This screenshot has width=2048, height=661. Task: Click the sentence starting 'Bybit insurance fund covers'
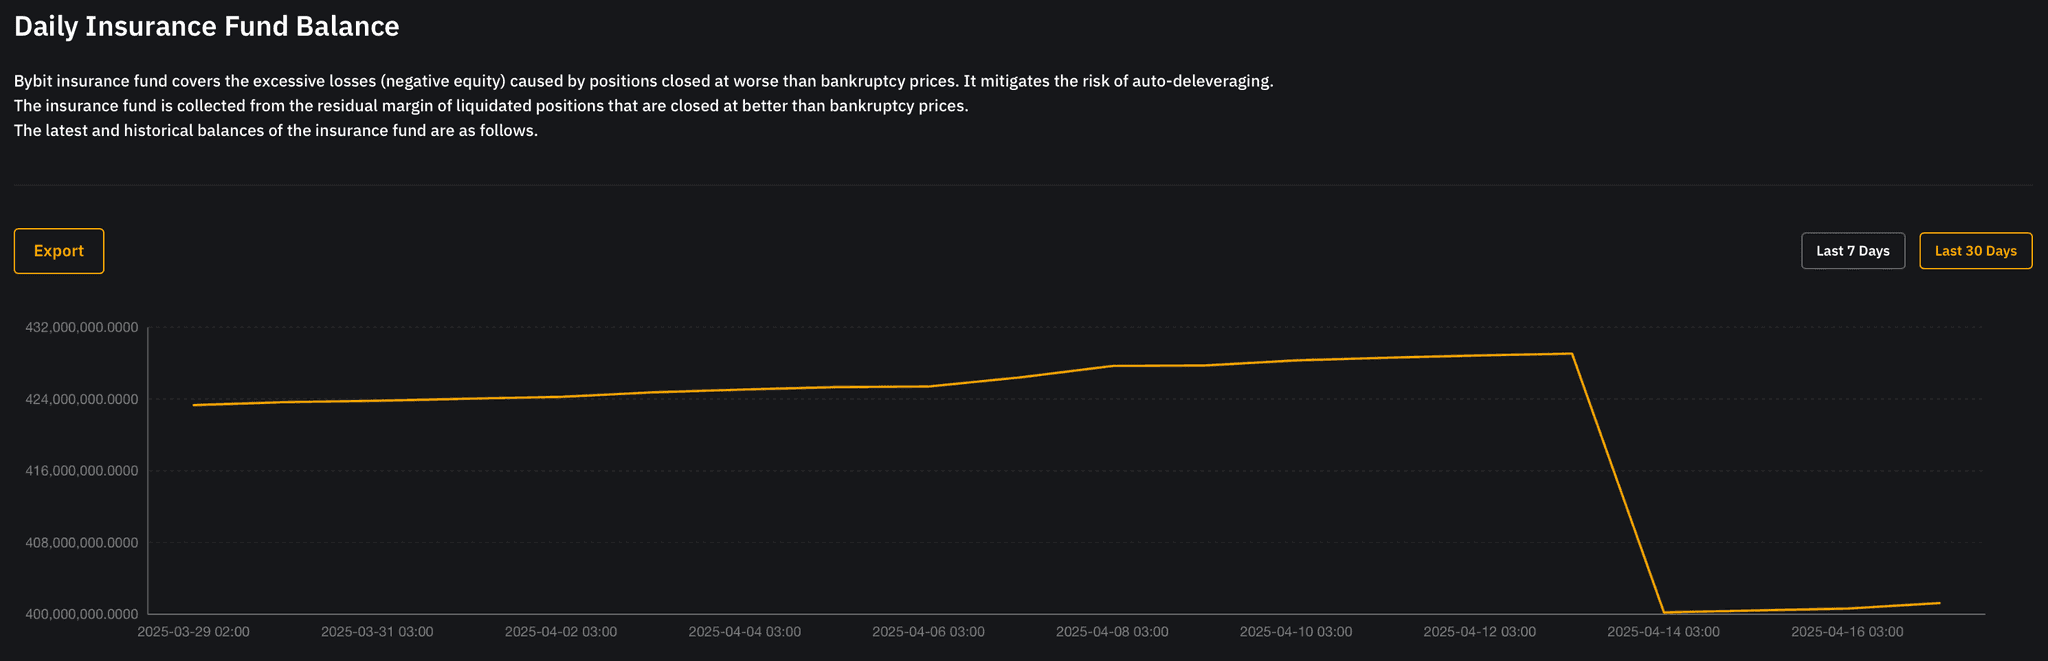point(644,81)
